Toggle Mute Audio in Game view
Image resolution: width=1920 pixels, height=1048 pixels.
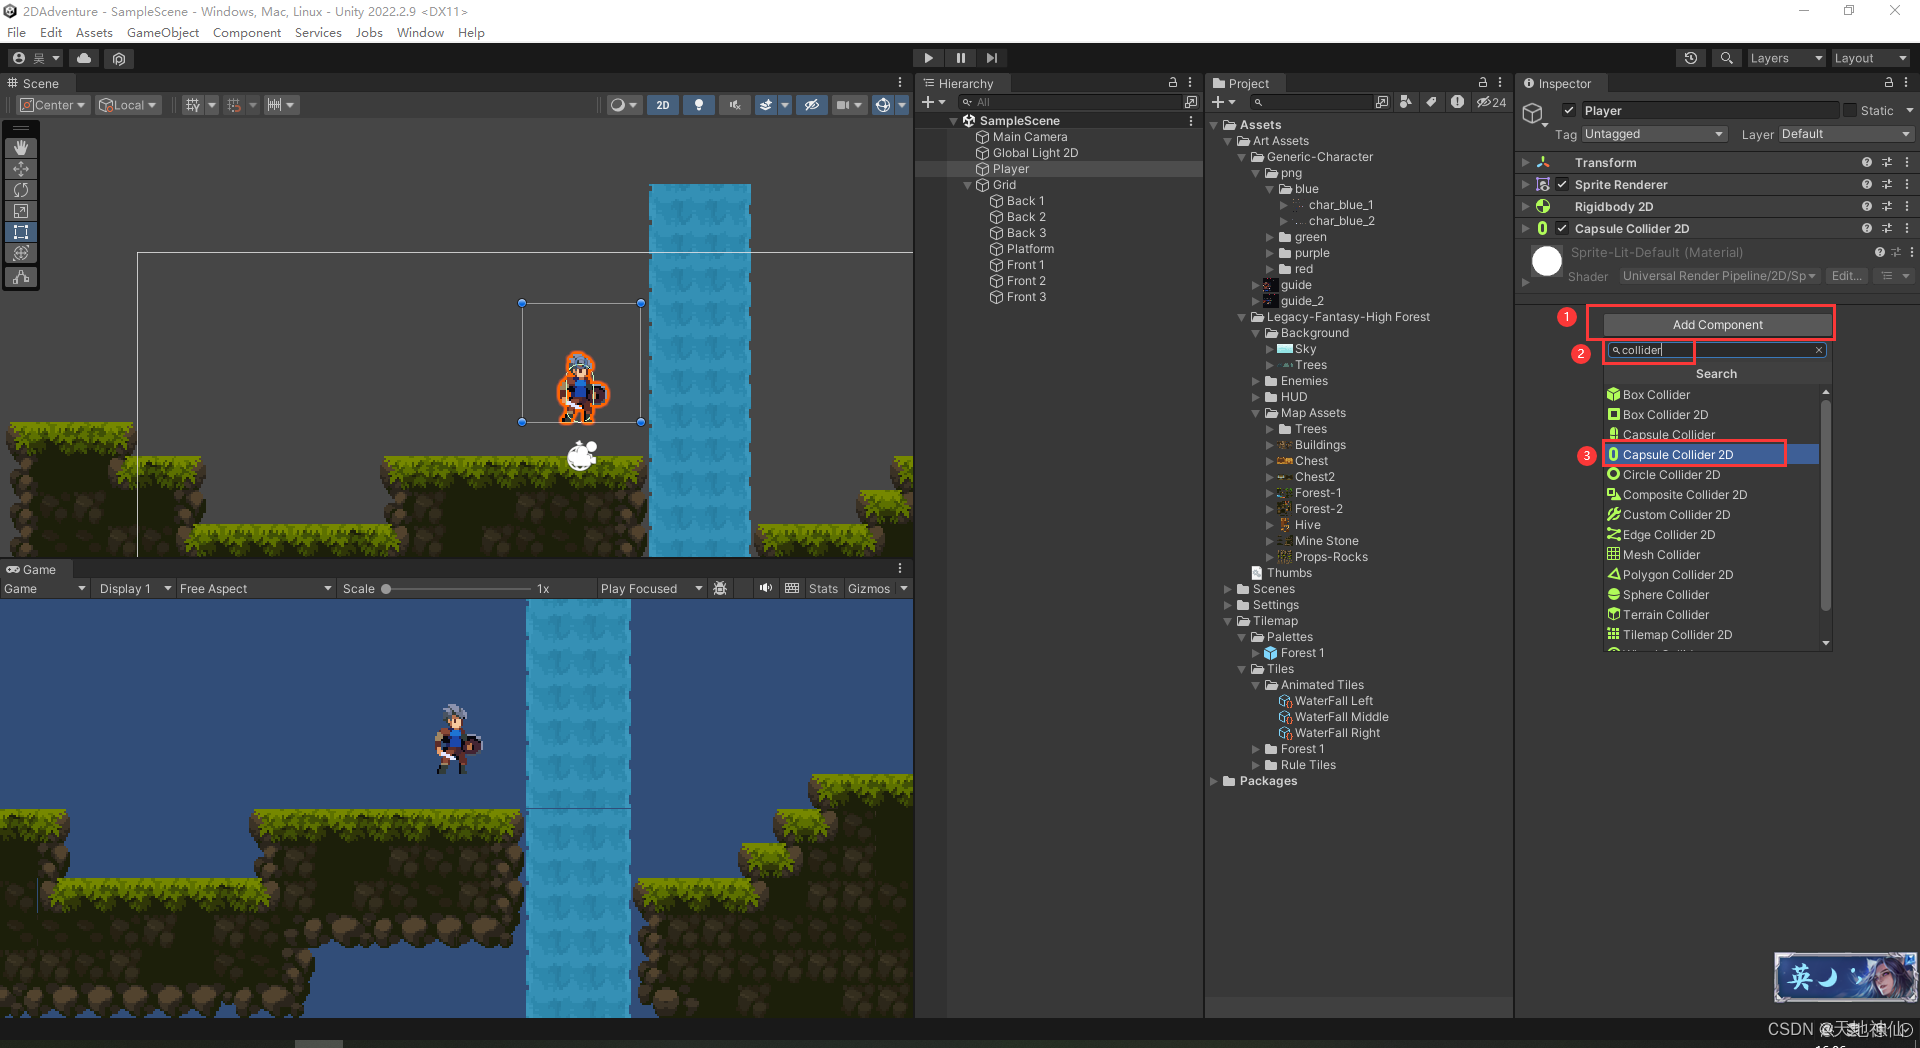(765, 588)
